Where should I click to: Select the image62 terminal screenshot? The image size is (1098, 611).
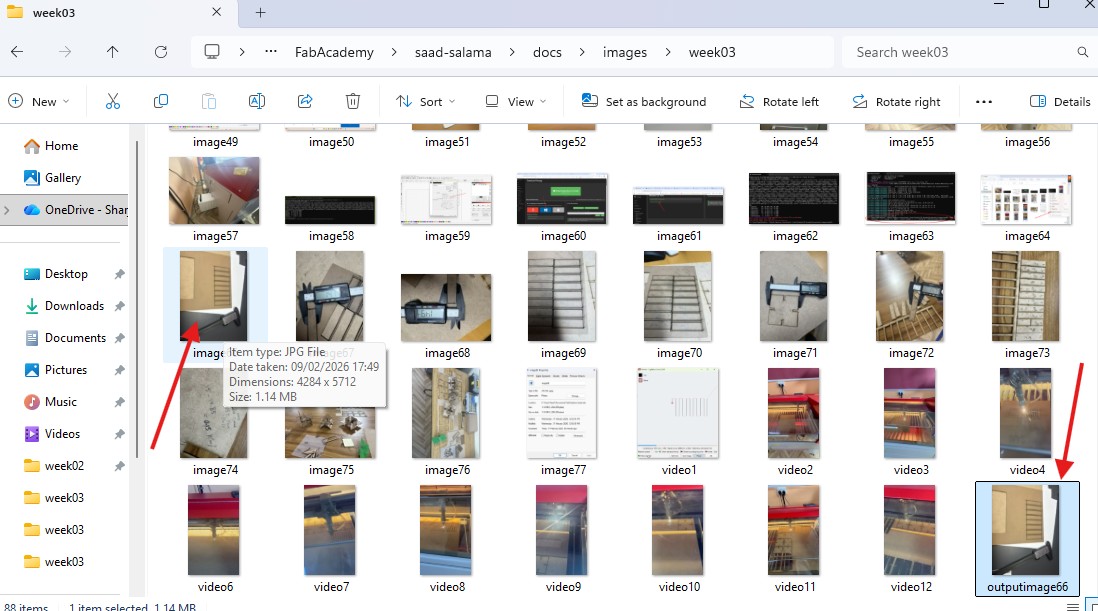point(794,199)
